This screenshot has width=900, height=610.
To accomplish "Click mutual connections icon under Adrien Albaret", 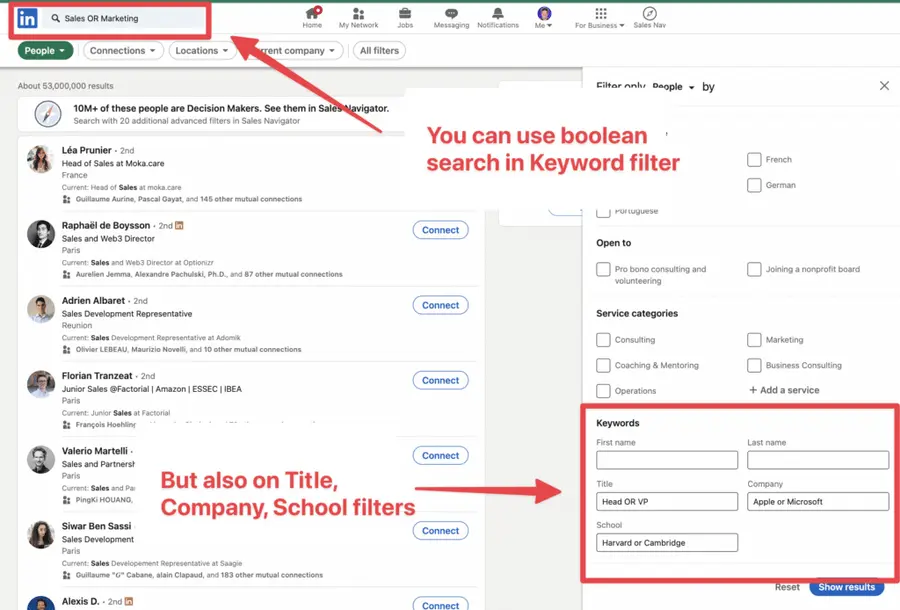I will point(67,349).
